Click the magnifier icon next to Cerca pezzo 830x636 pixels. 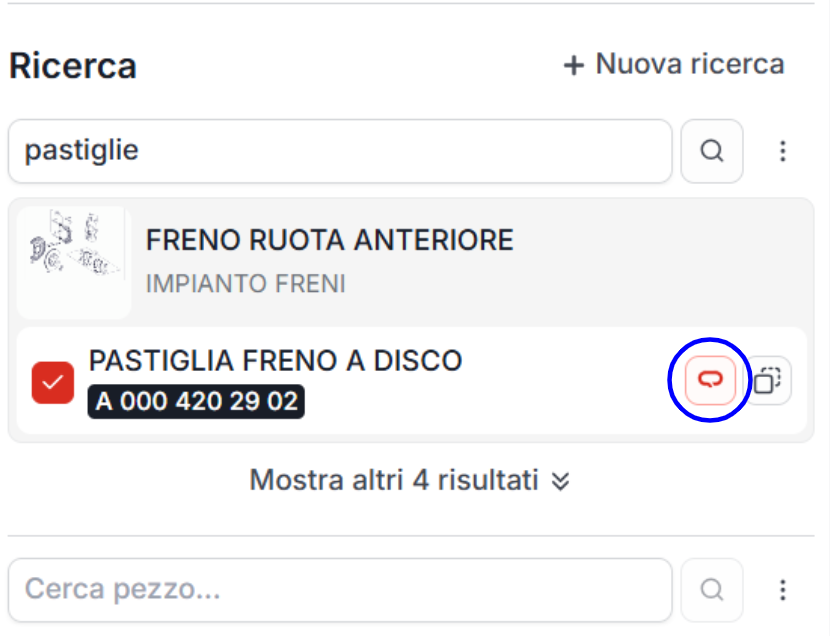pyautogui.click(x=711, y=590)
